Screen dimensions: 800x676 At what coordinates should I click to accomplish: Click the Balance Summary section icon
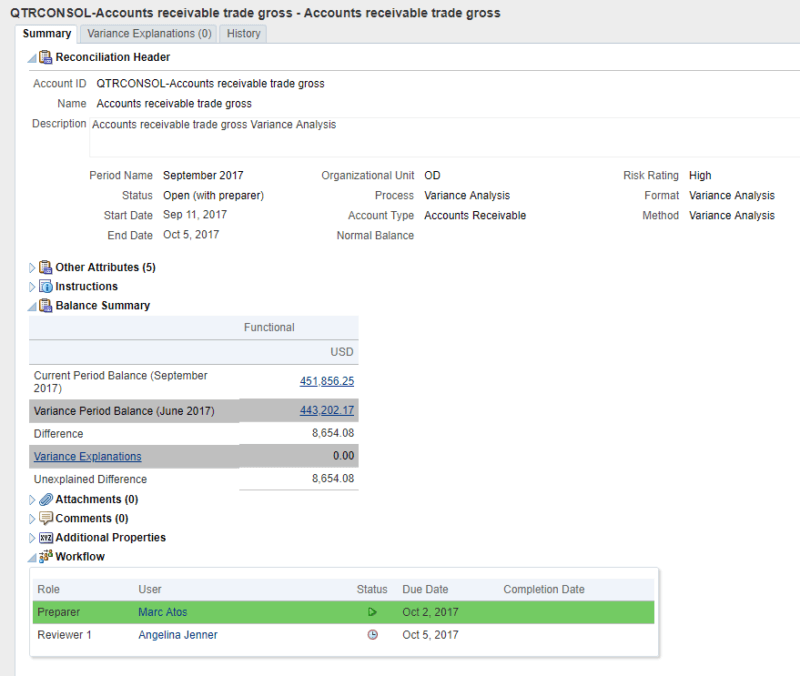(x=46, y=306)
